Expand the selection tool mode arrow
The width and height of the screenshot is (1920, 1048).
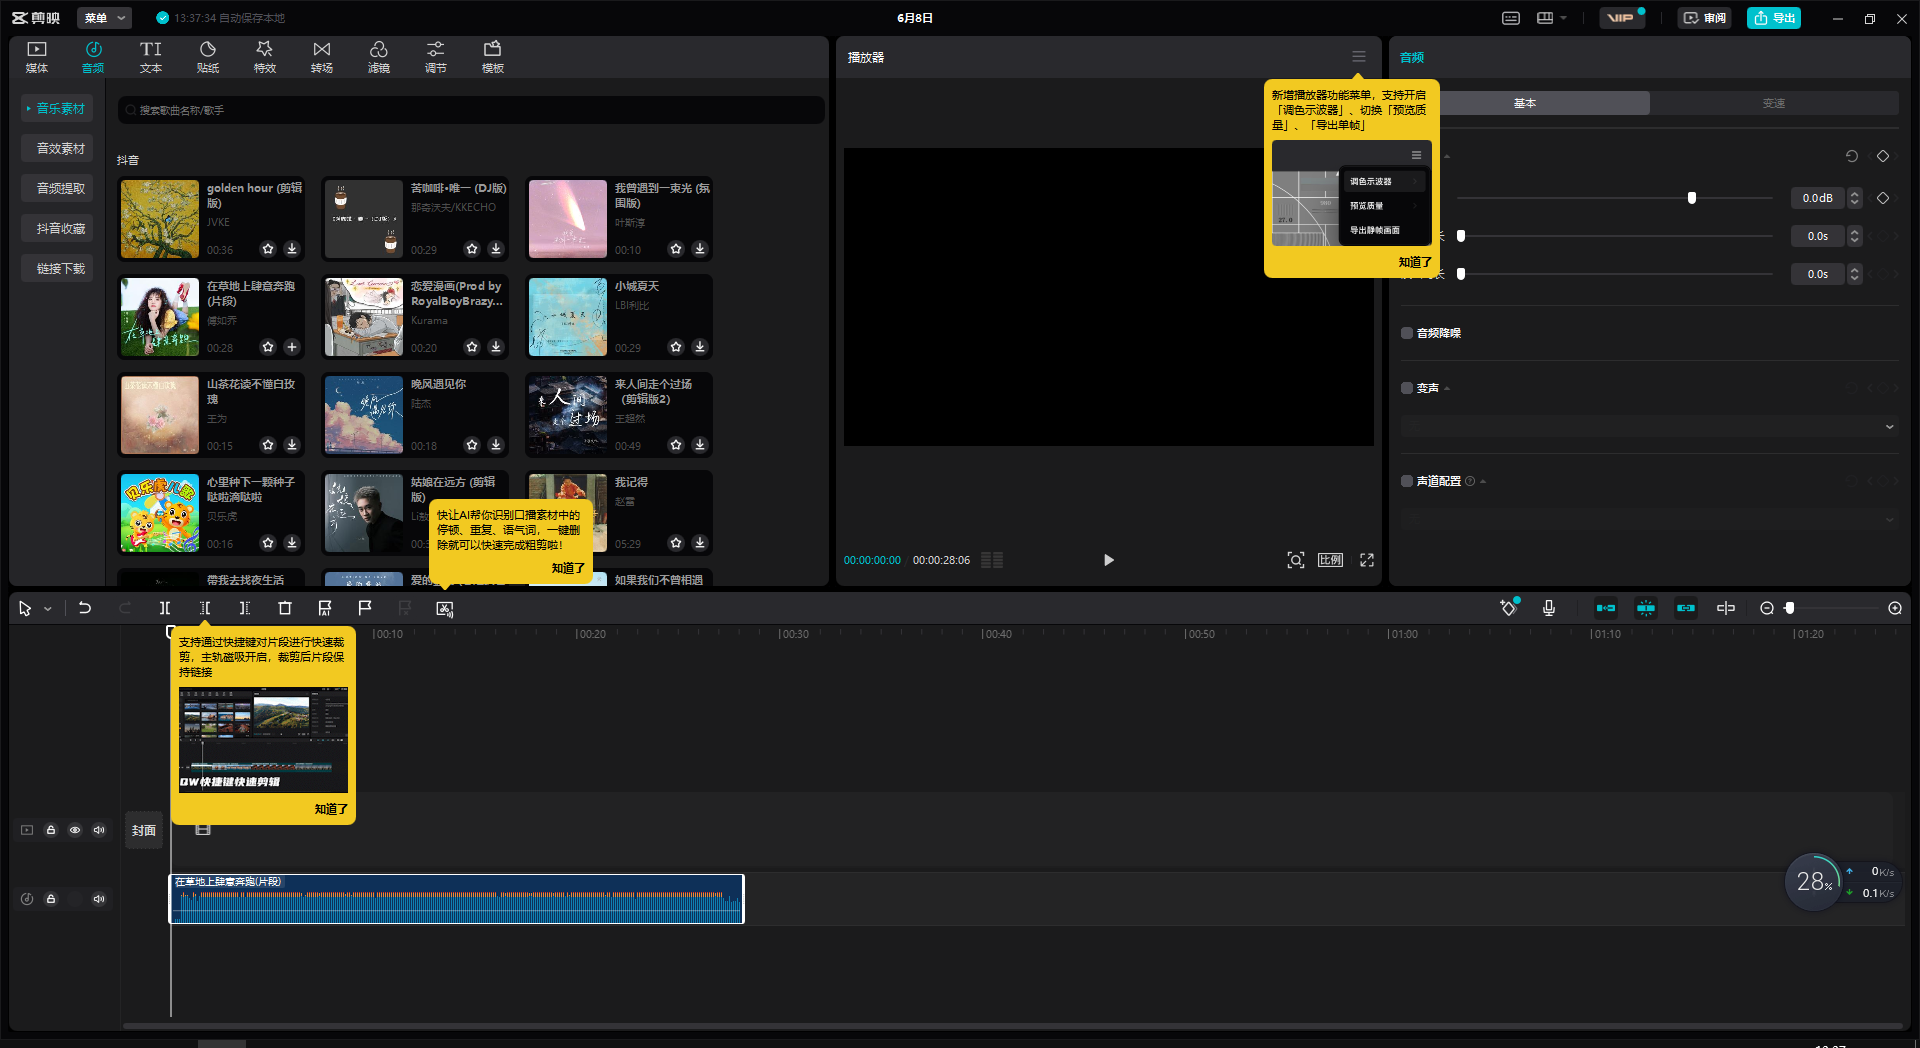pyautogui.click(x=47, y=609)
